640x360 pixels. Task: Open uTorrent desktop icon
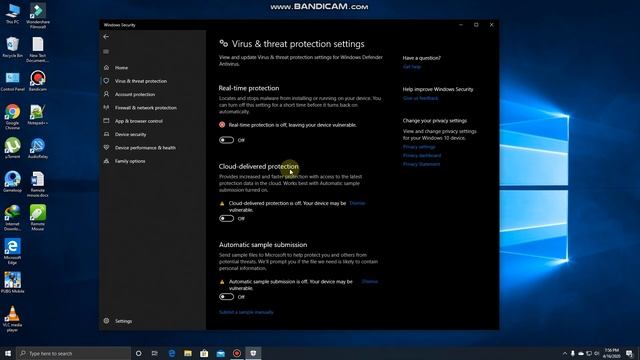pyautogui.click(x=12, y=148)
